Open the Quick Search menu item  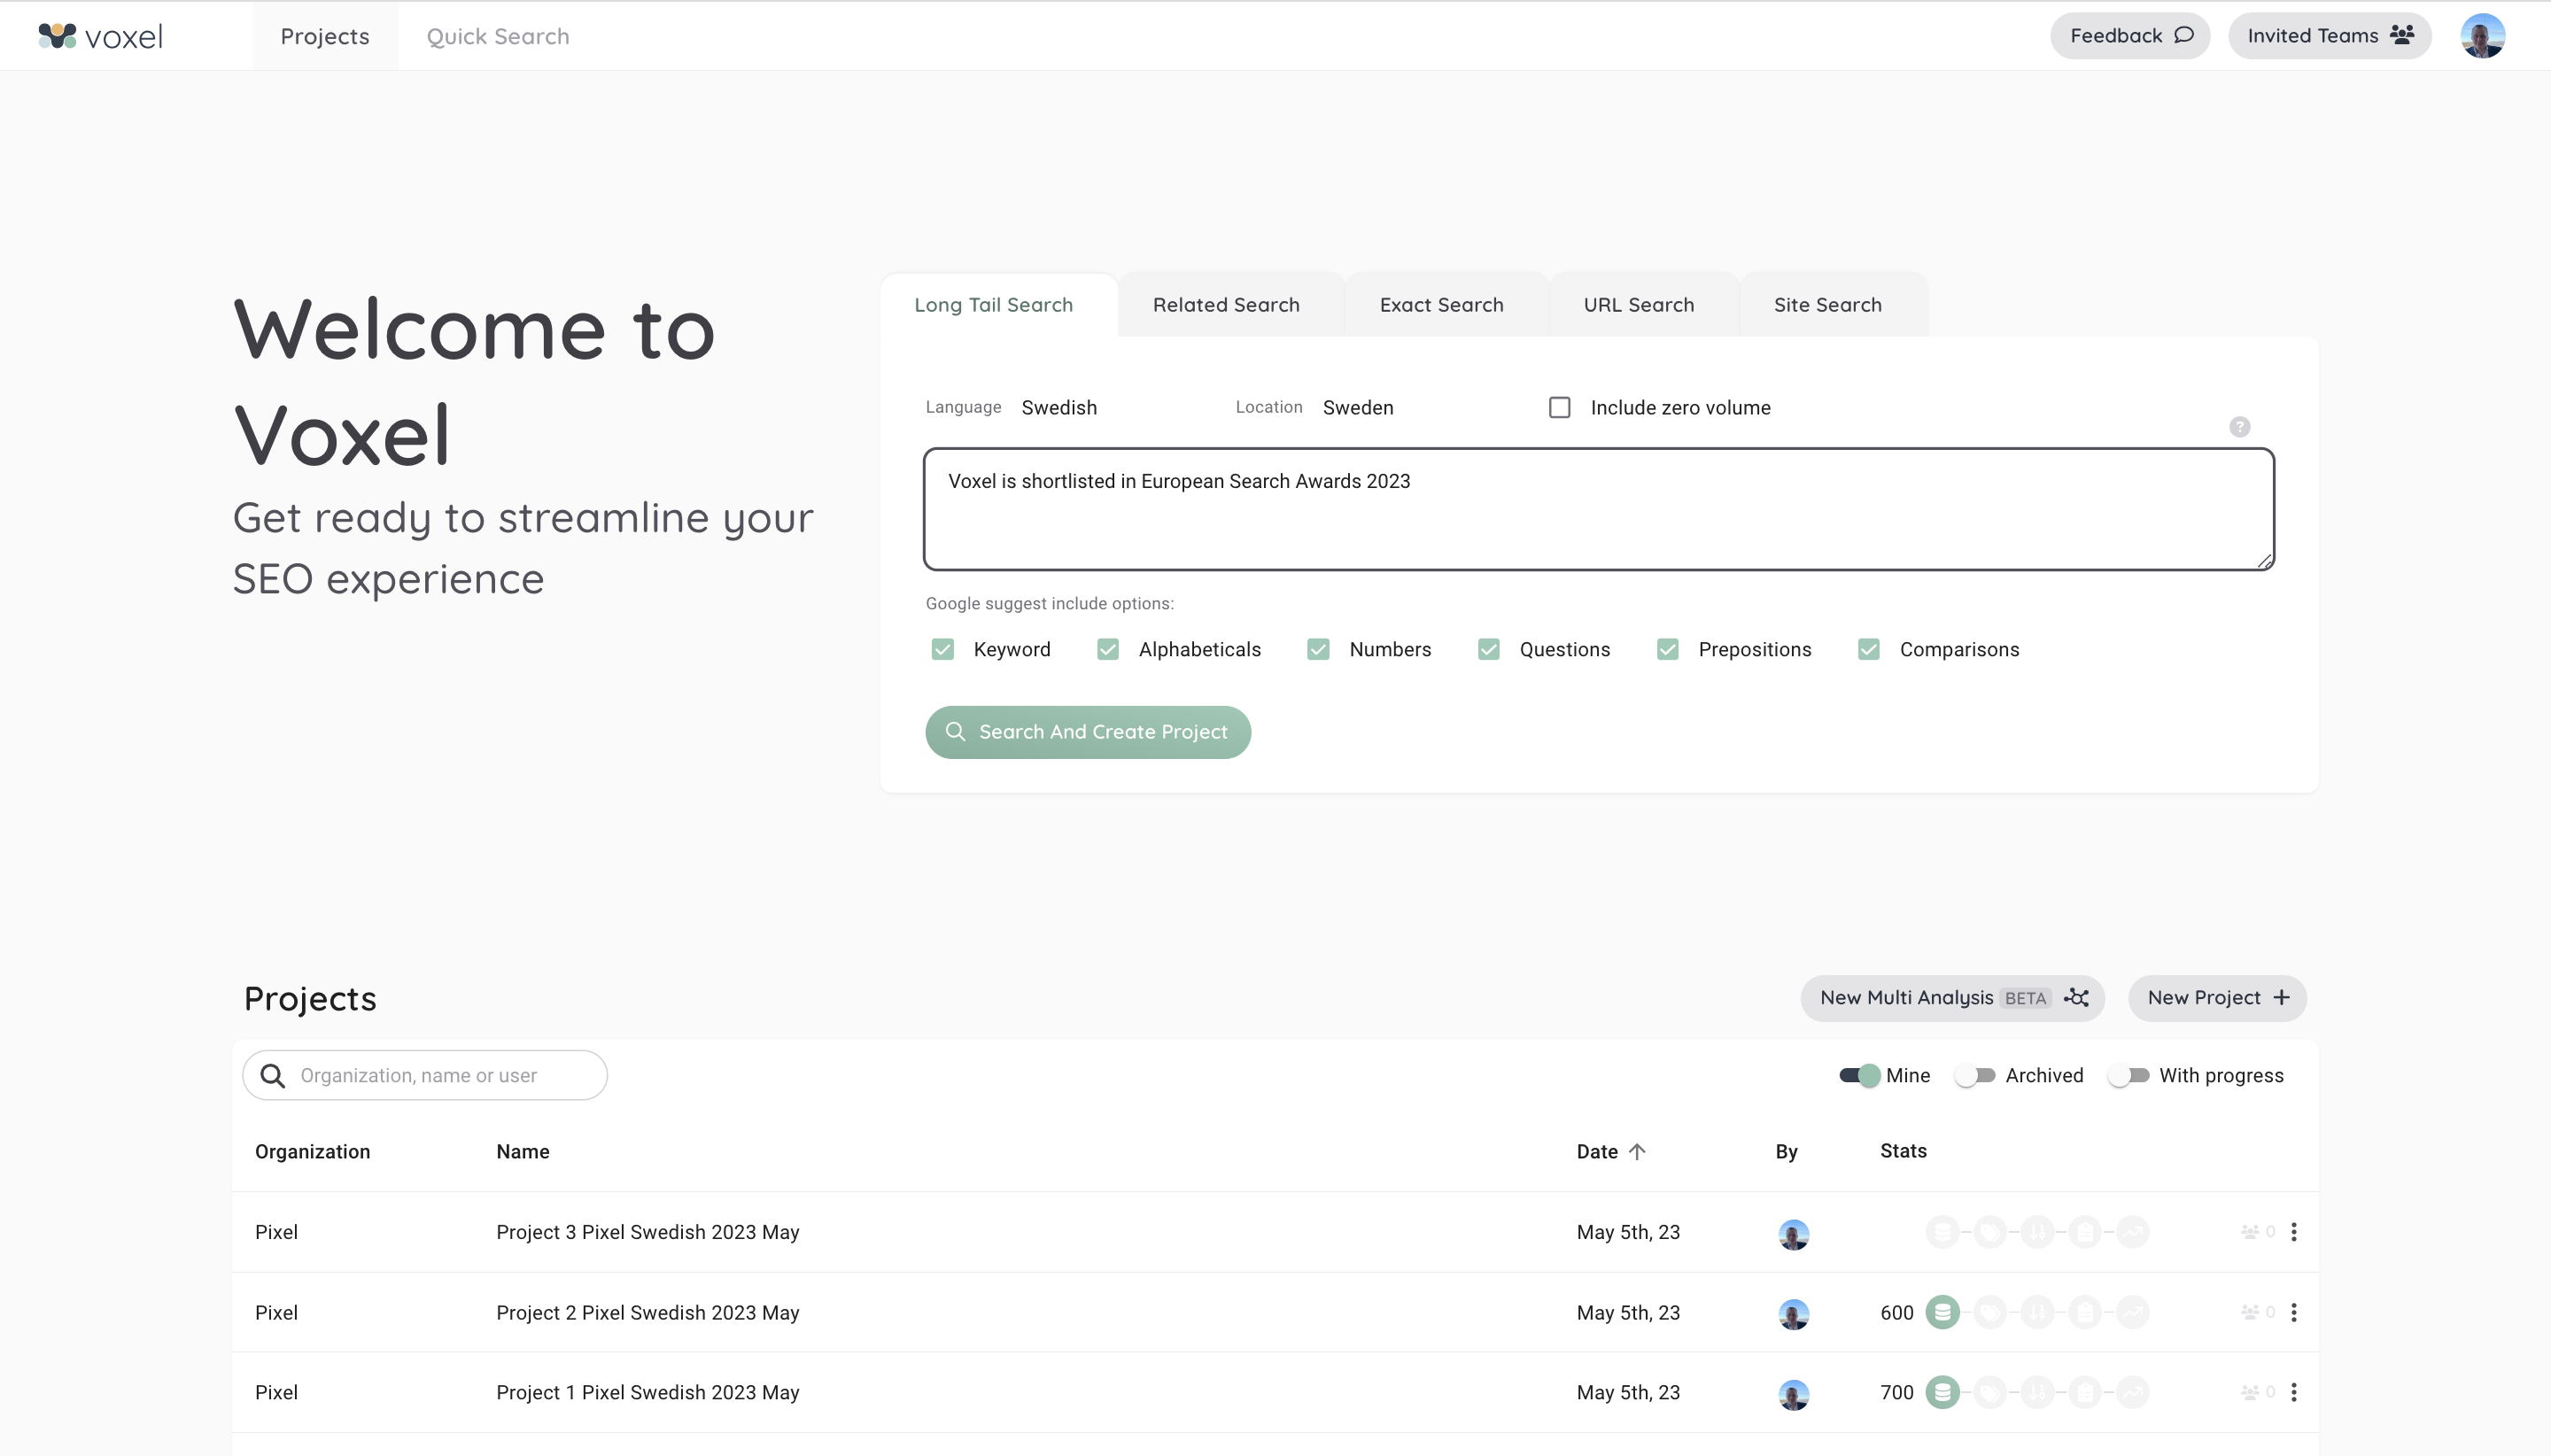tap(497, 36)
